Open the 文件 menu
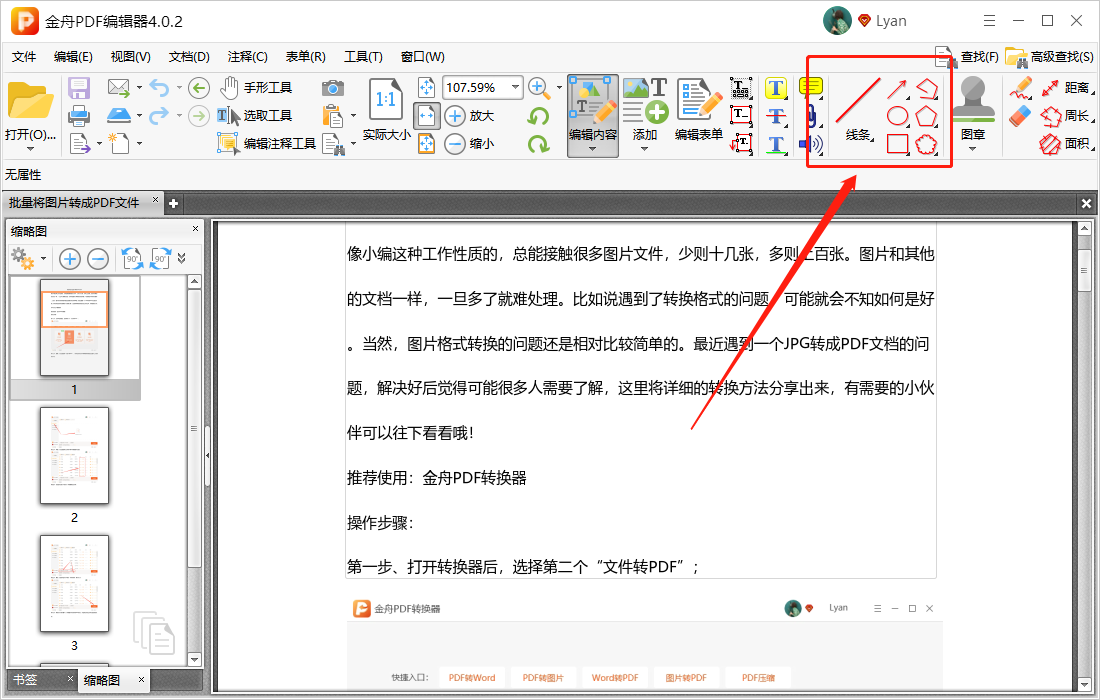This screenshot has width=1100, height=700. tap(24, 57)
